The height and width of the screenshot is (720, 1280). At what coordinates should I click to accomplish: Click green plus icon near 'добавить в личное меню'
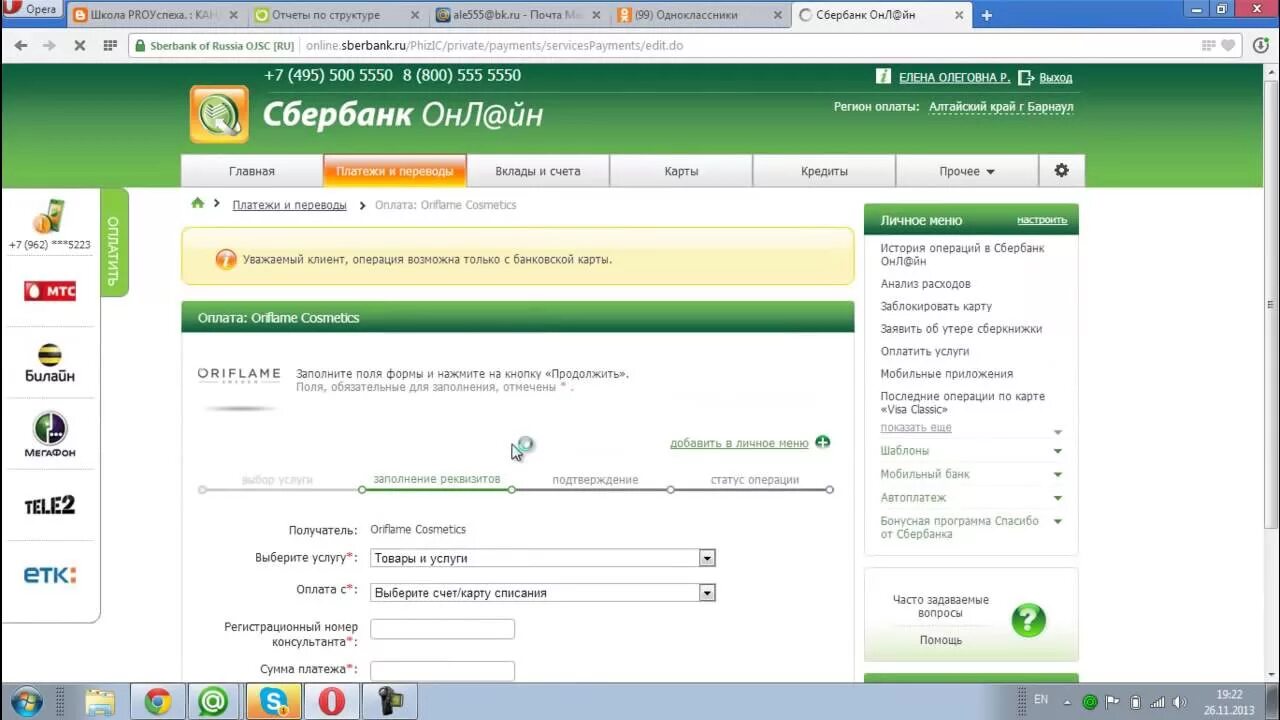coord(823,442)
